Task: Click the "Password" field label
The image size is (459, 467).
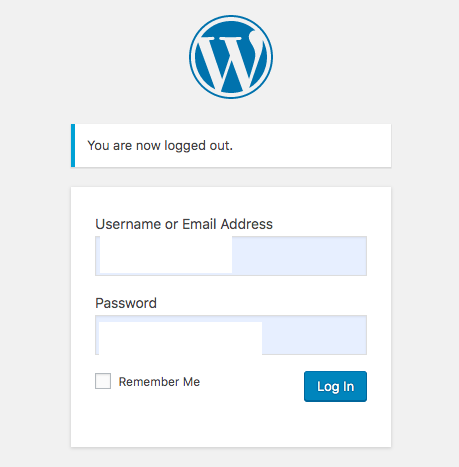Action: pos(126,303)
